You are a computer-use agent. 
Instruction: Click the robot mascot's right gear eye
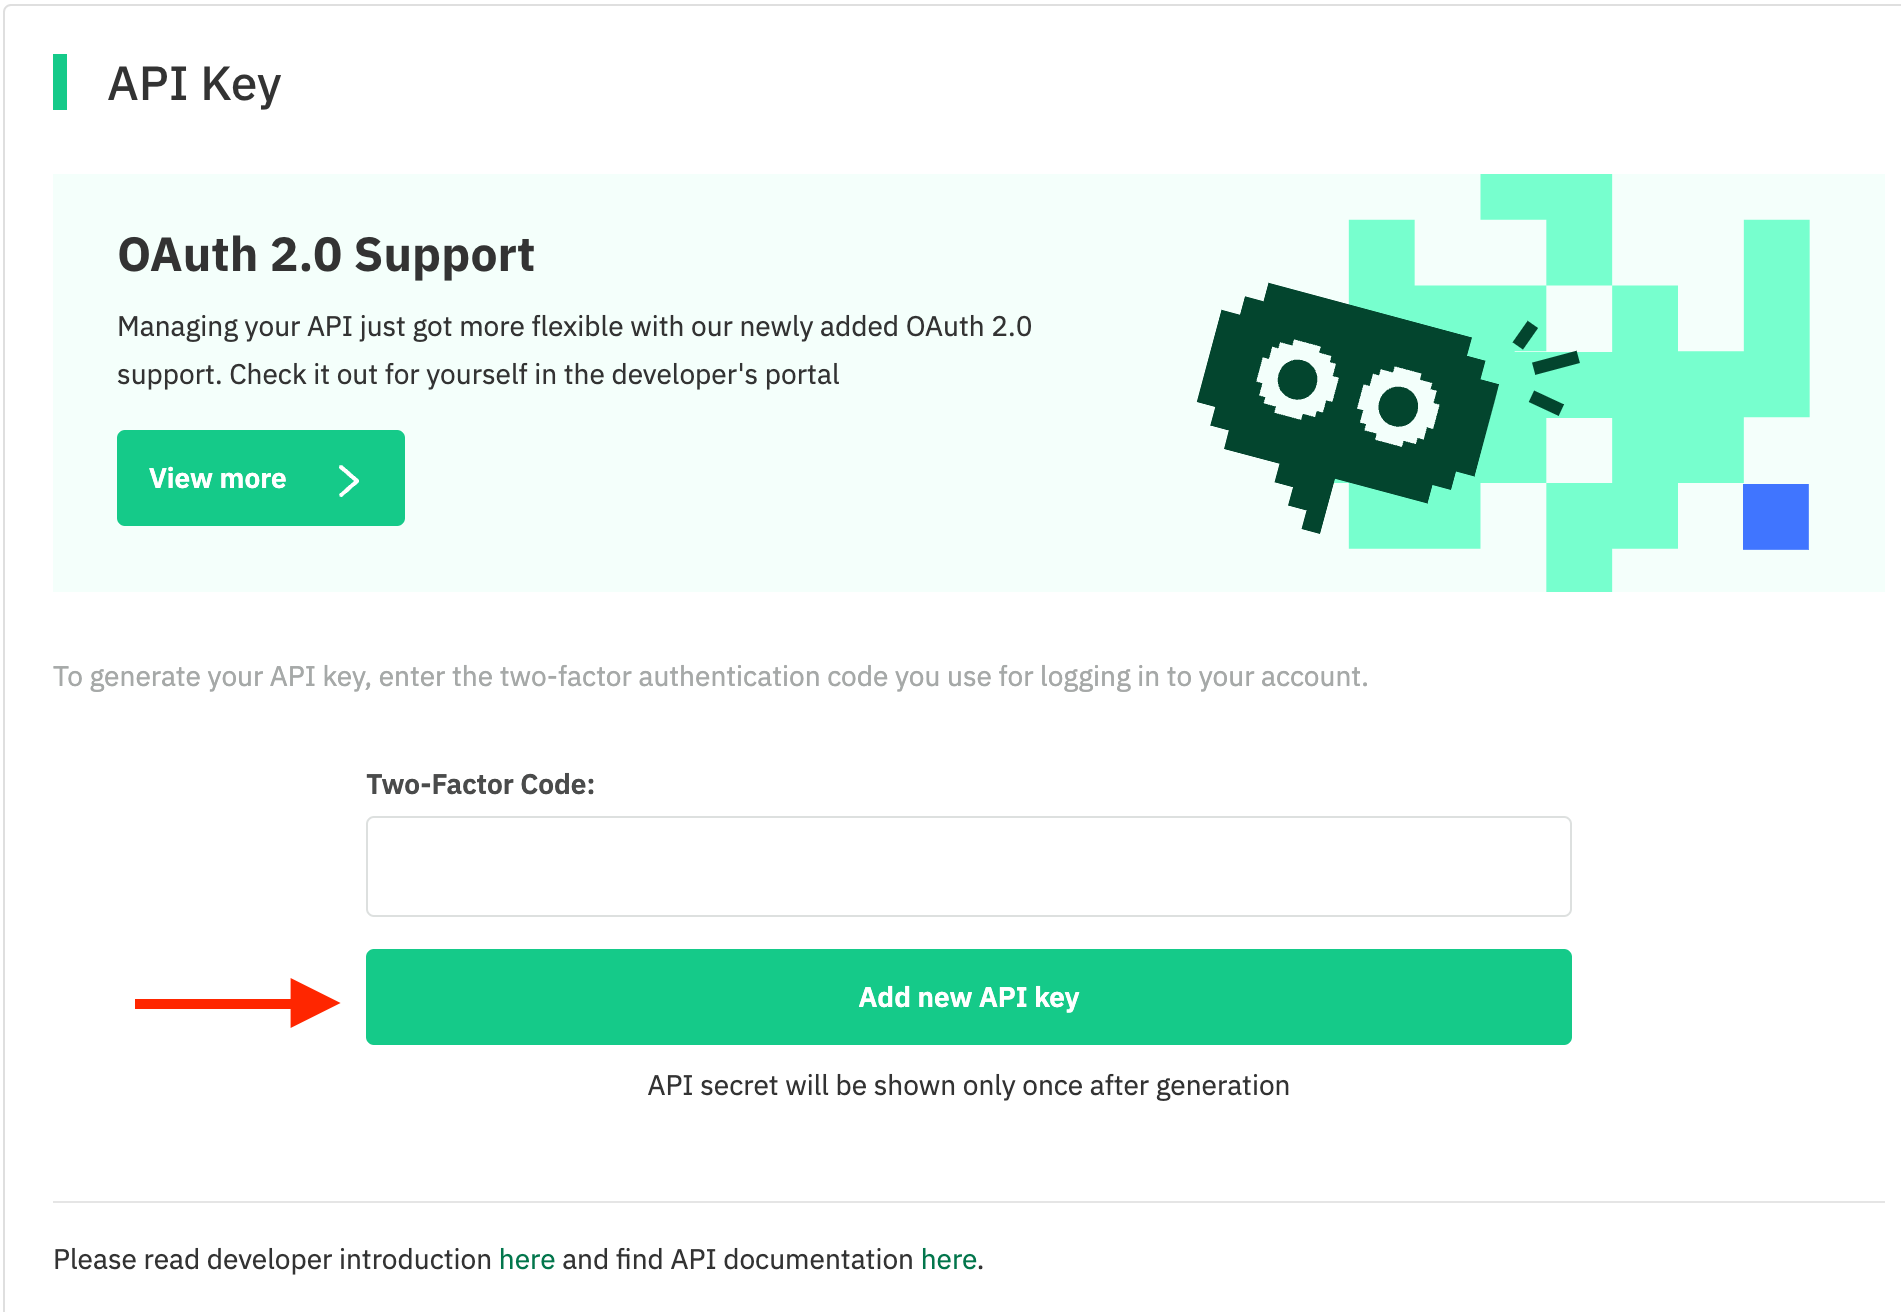click(x=1397, y=406)
